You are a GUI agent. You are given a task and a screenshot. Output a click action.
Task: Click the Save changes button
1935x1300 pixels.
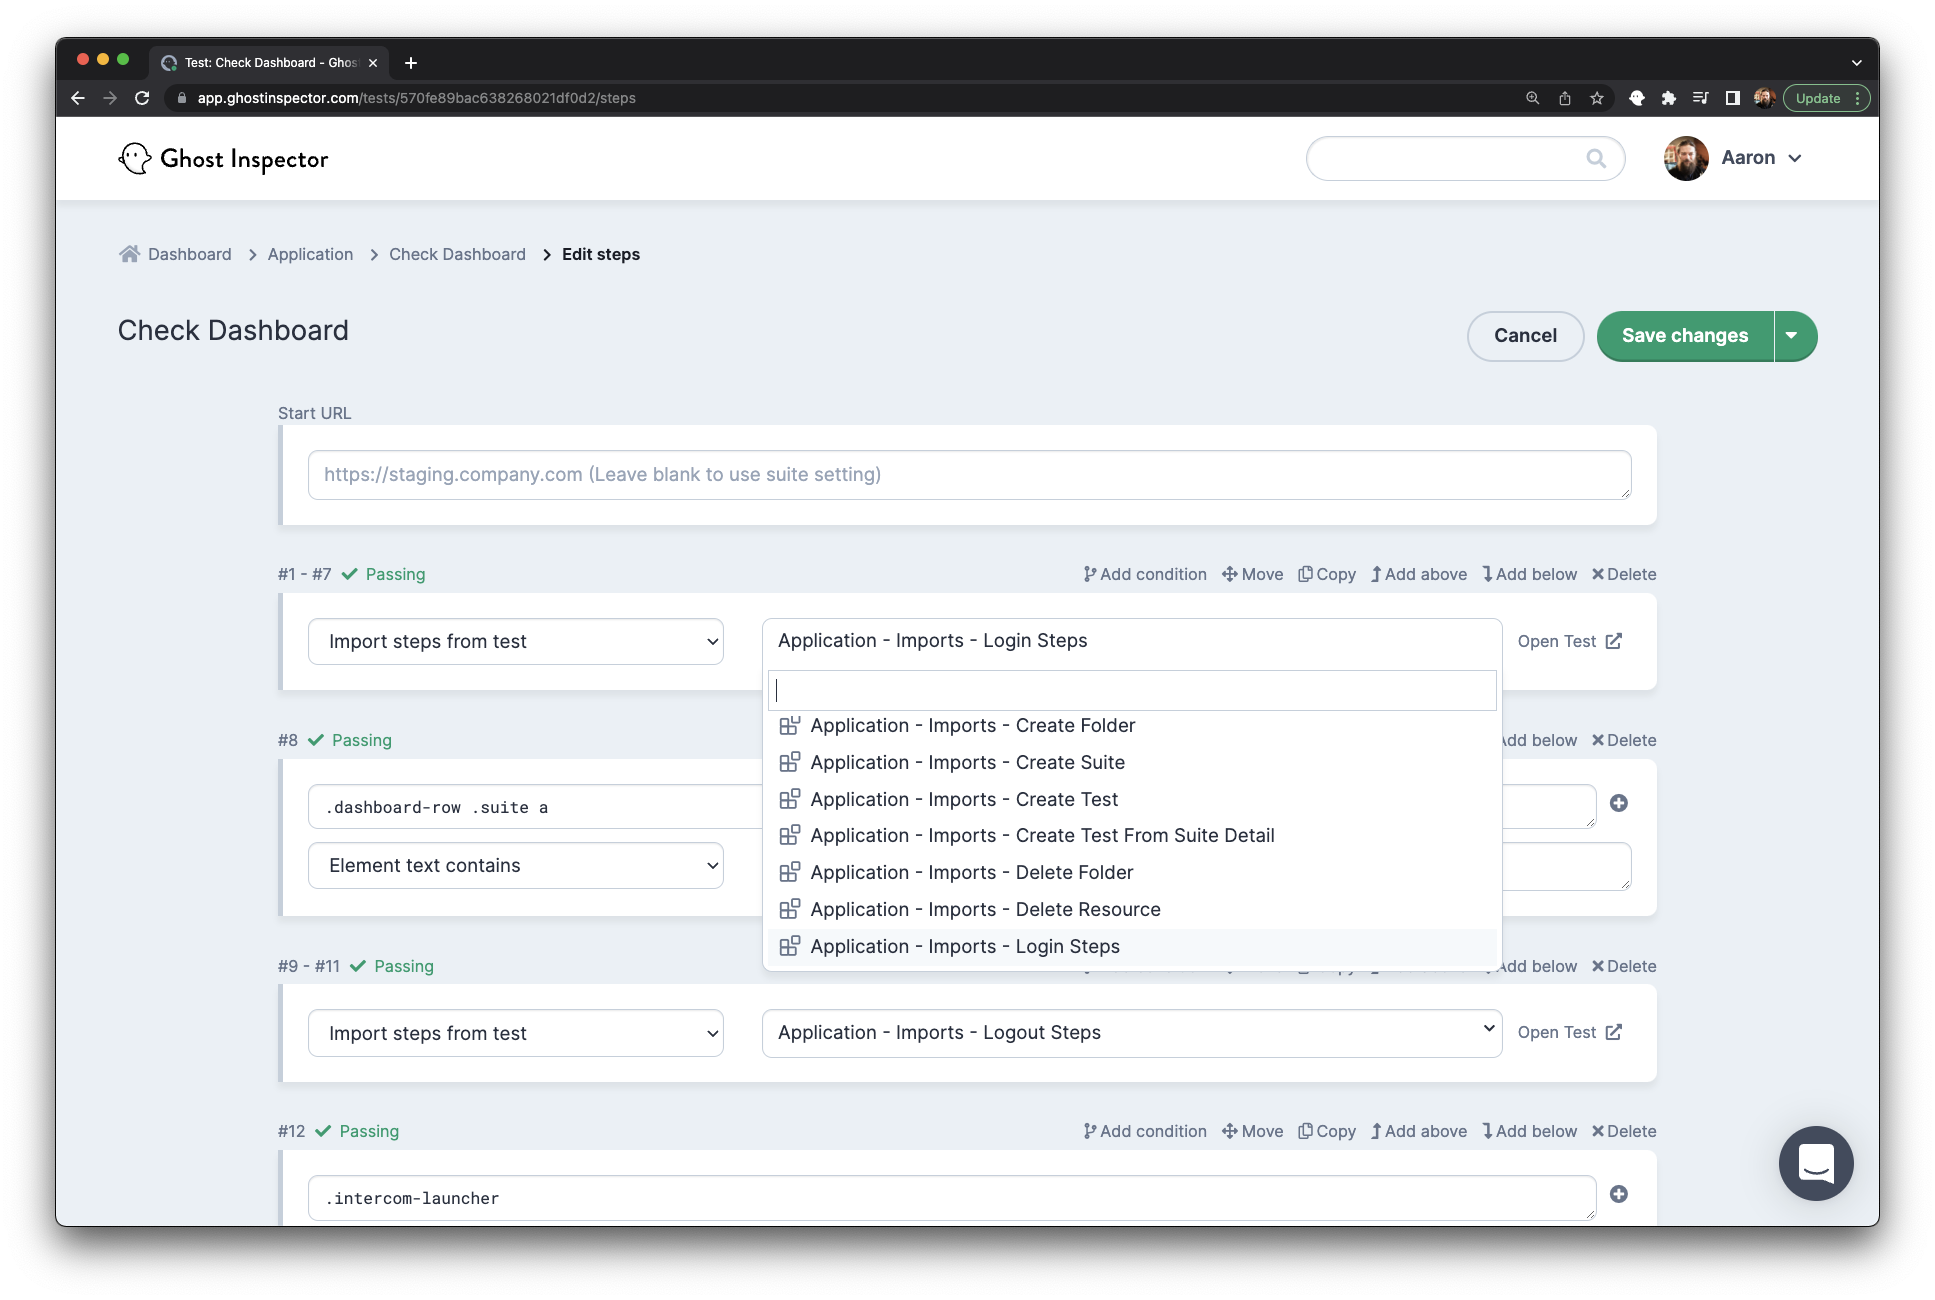1683,336
